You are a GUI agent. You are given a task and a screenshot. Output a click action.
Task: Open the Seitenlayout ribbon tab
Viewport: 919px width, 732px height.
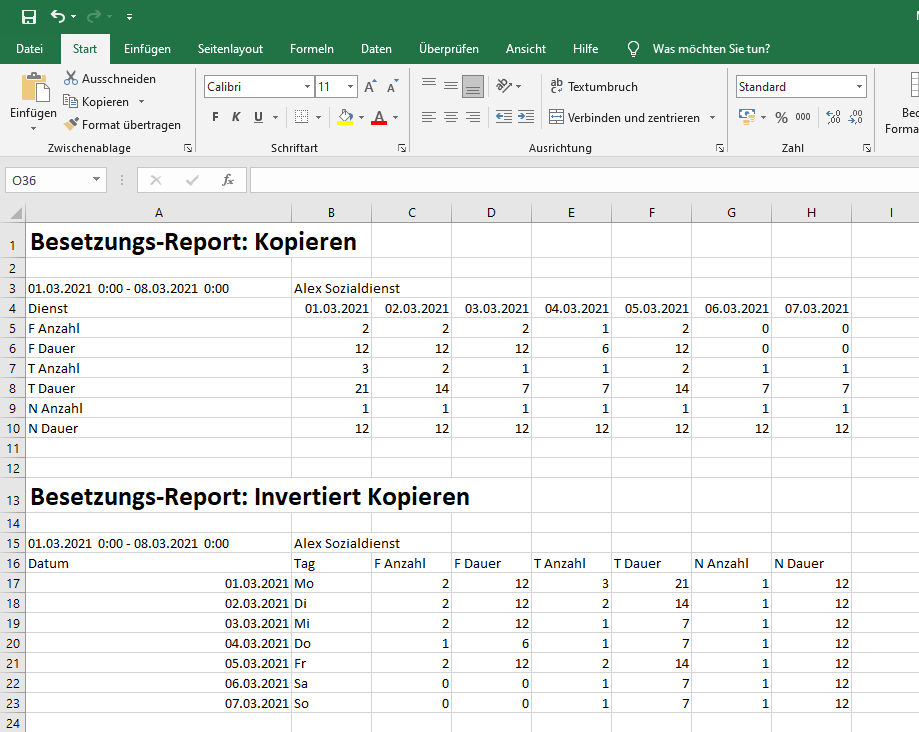click(x=230, y=49)
